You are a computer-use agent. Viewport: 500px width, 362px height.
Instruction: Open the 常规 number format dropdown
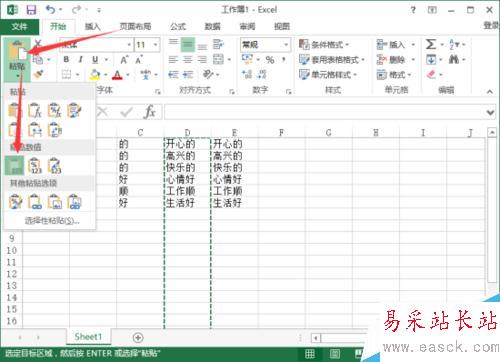click(x=286, y=44)
